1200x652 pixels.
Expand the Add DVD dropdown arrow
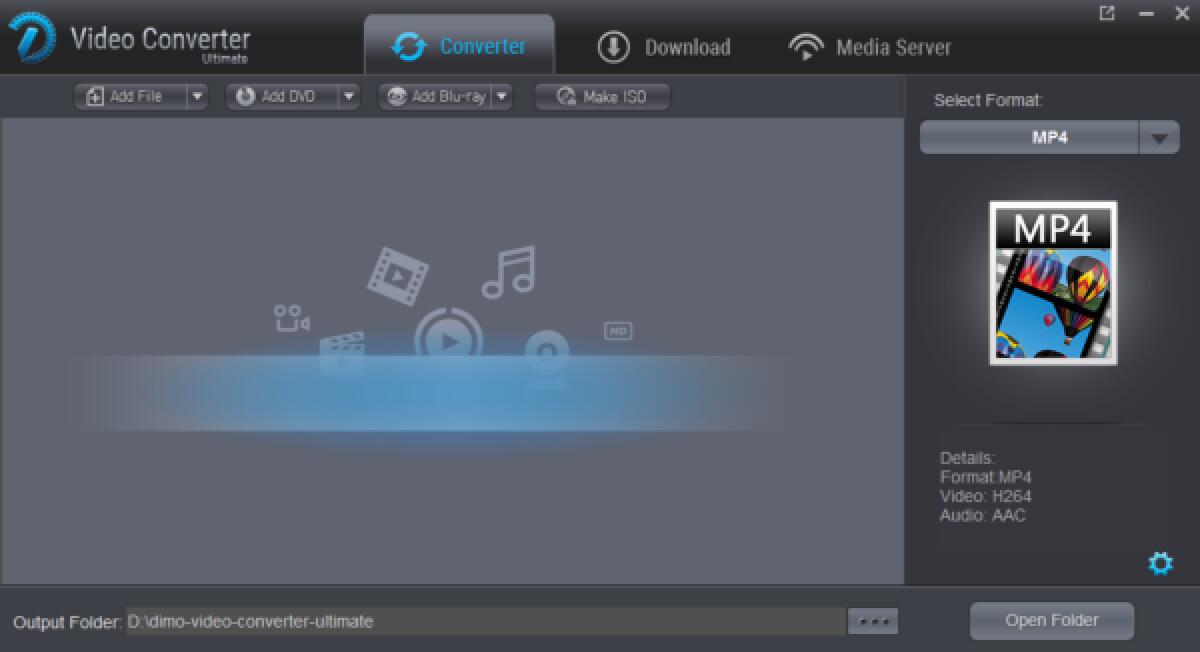click(x=349, y=96)
